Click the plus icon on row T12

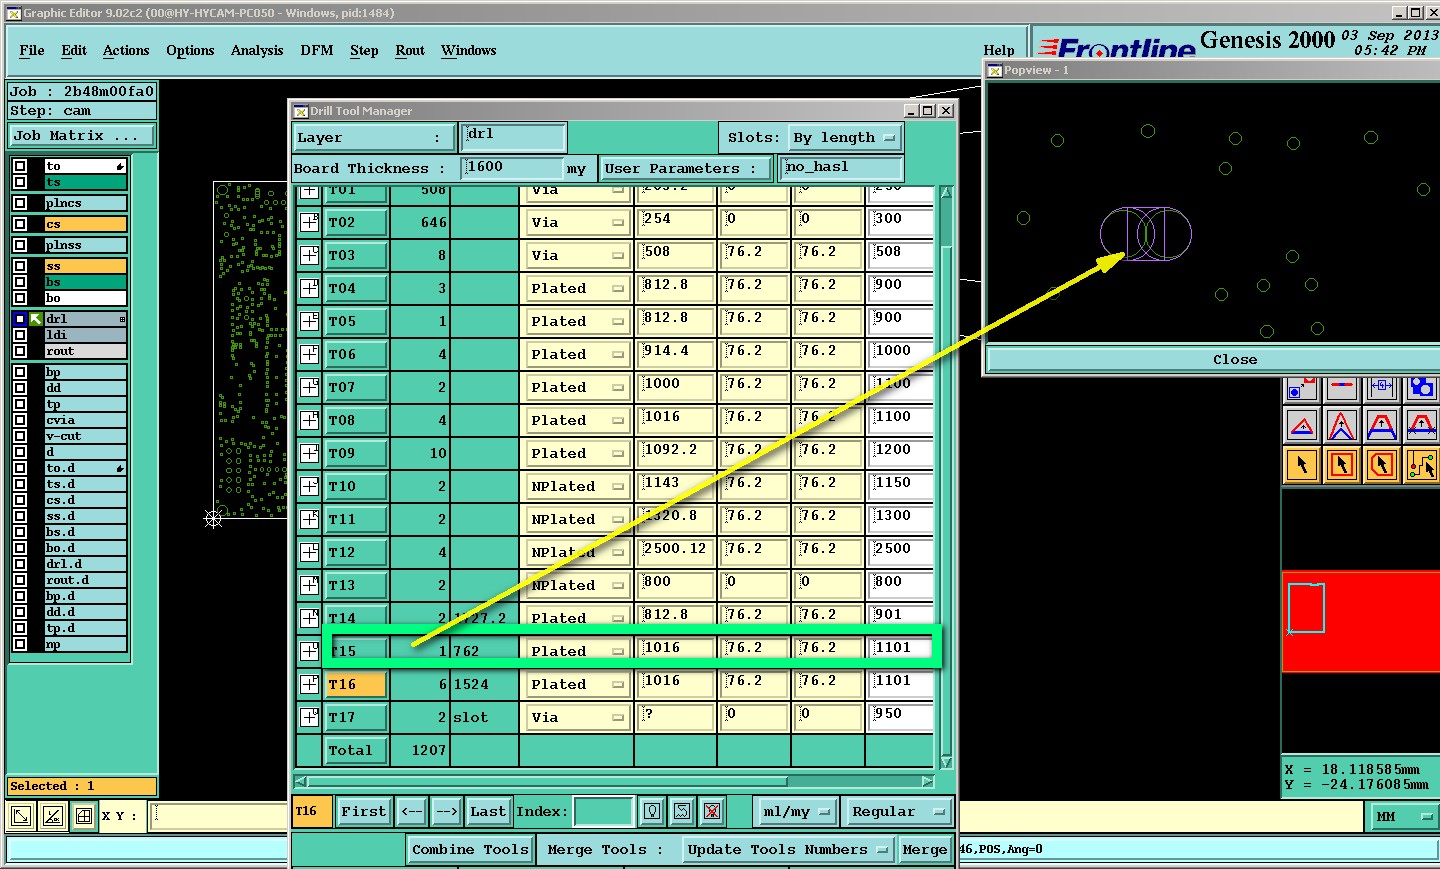(x=310, y=552)
